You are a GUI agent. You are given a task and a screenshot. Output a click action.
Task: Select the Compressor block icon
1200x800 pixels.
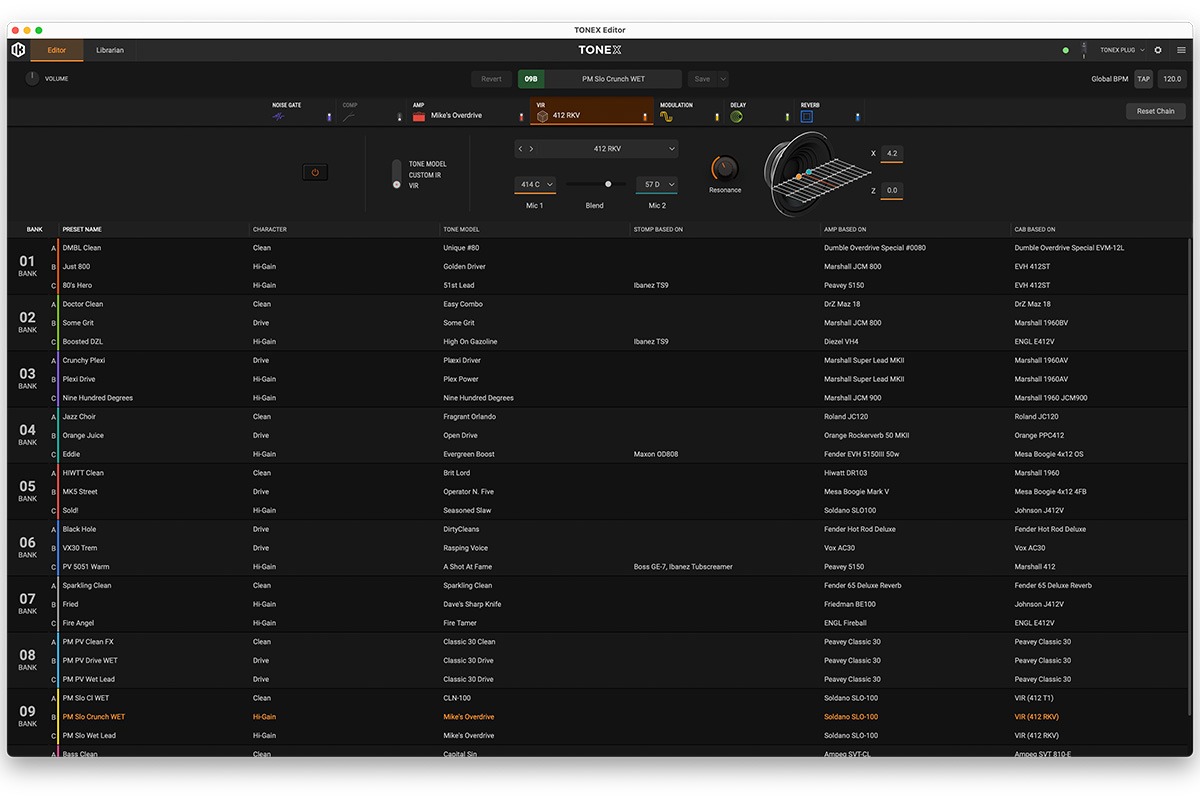pos(349,117)
